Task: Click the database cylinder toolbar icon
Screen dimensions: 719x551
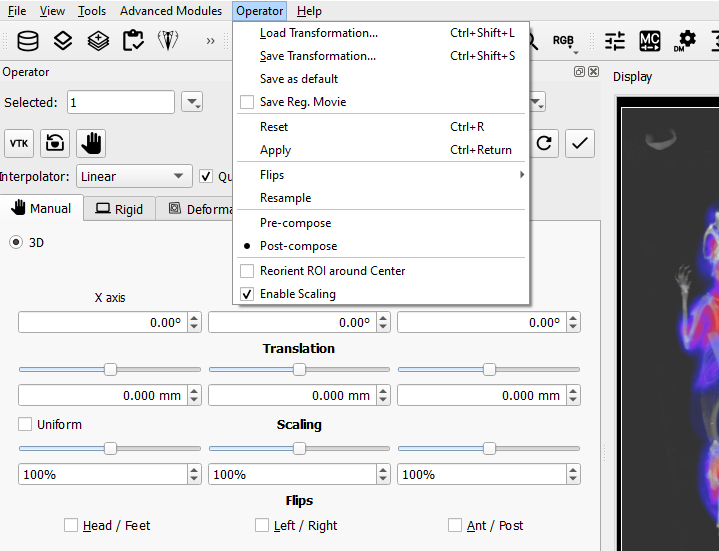Action: pos(29,41)
